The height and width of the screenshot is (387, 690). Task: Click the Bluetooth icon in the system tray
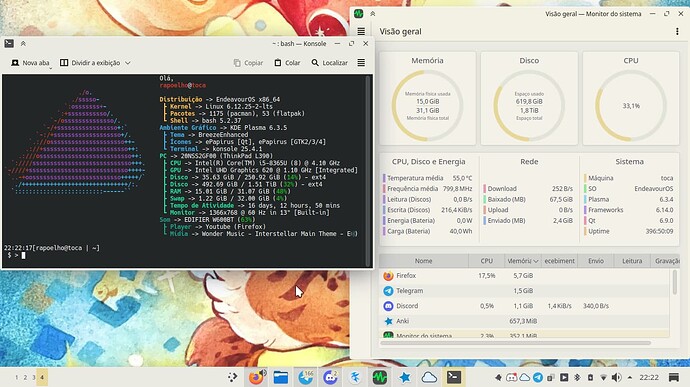pyautogui.click(x=577, y=377)
